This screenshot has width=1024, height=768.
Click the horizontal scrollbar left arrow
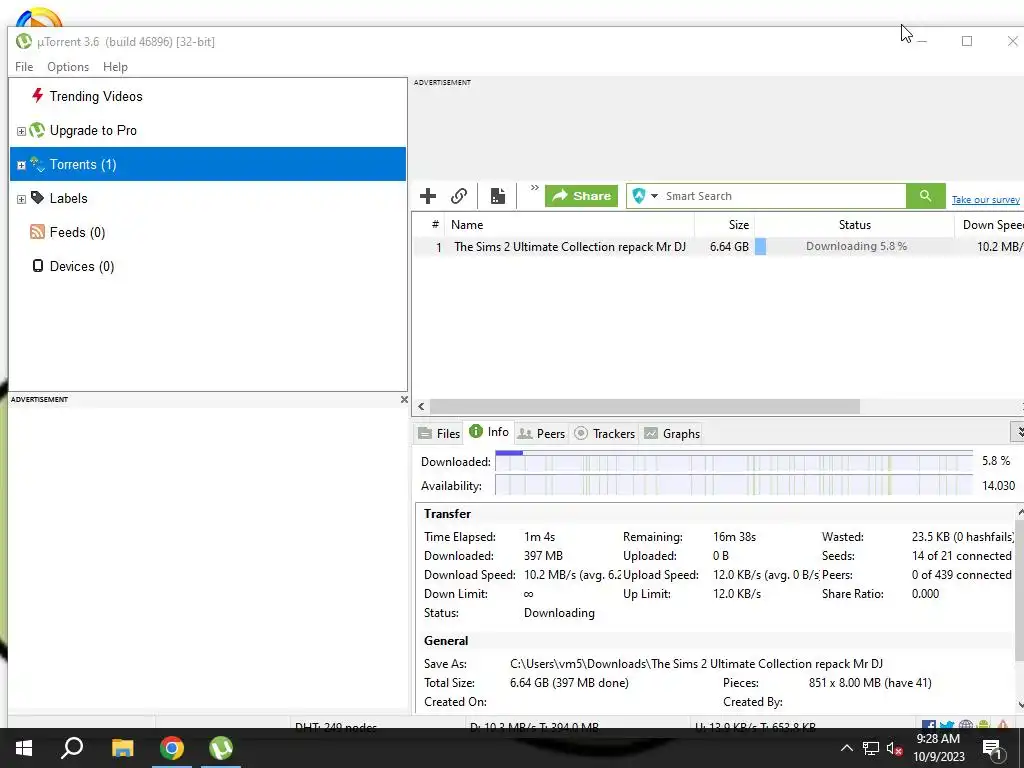[421, 406]
